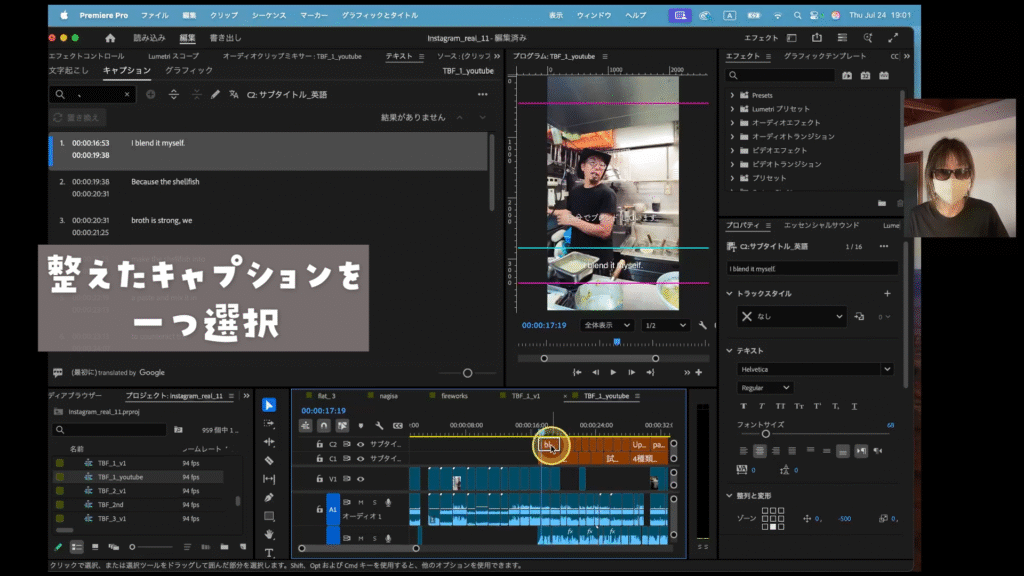
Task: Choose the Pen tool in timeline toolbox
Action: click(268, 498)
